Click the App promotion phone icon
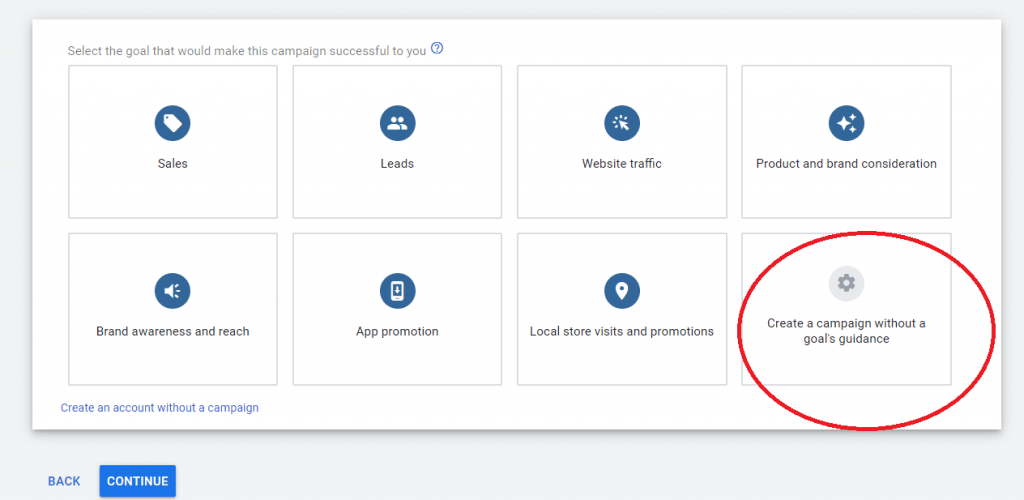The image size is (1024, 500). [397, 291]
